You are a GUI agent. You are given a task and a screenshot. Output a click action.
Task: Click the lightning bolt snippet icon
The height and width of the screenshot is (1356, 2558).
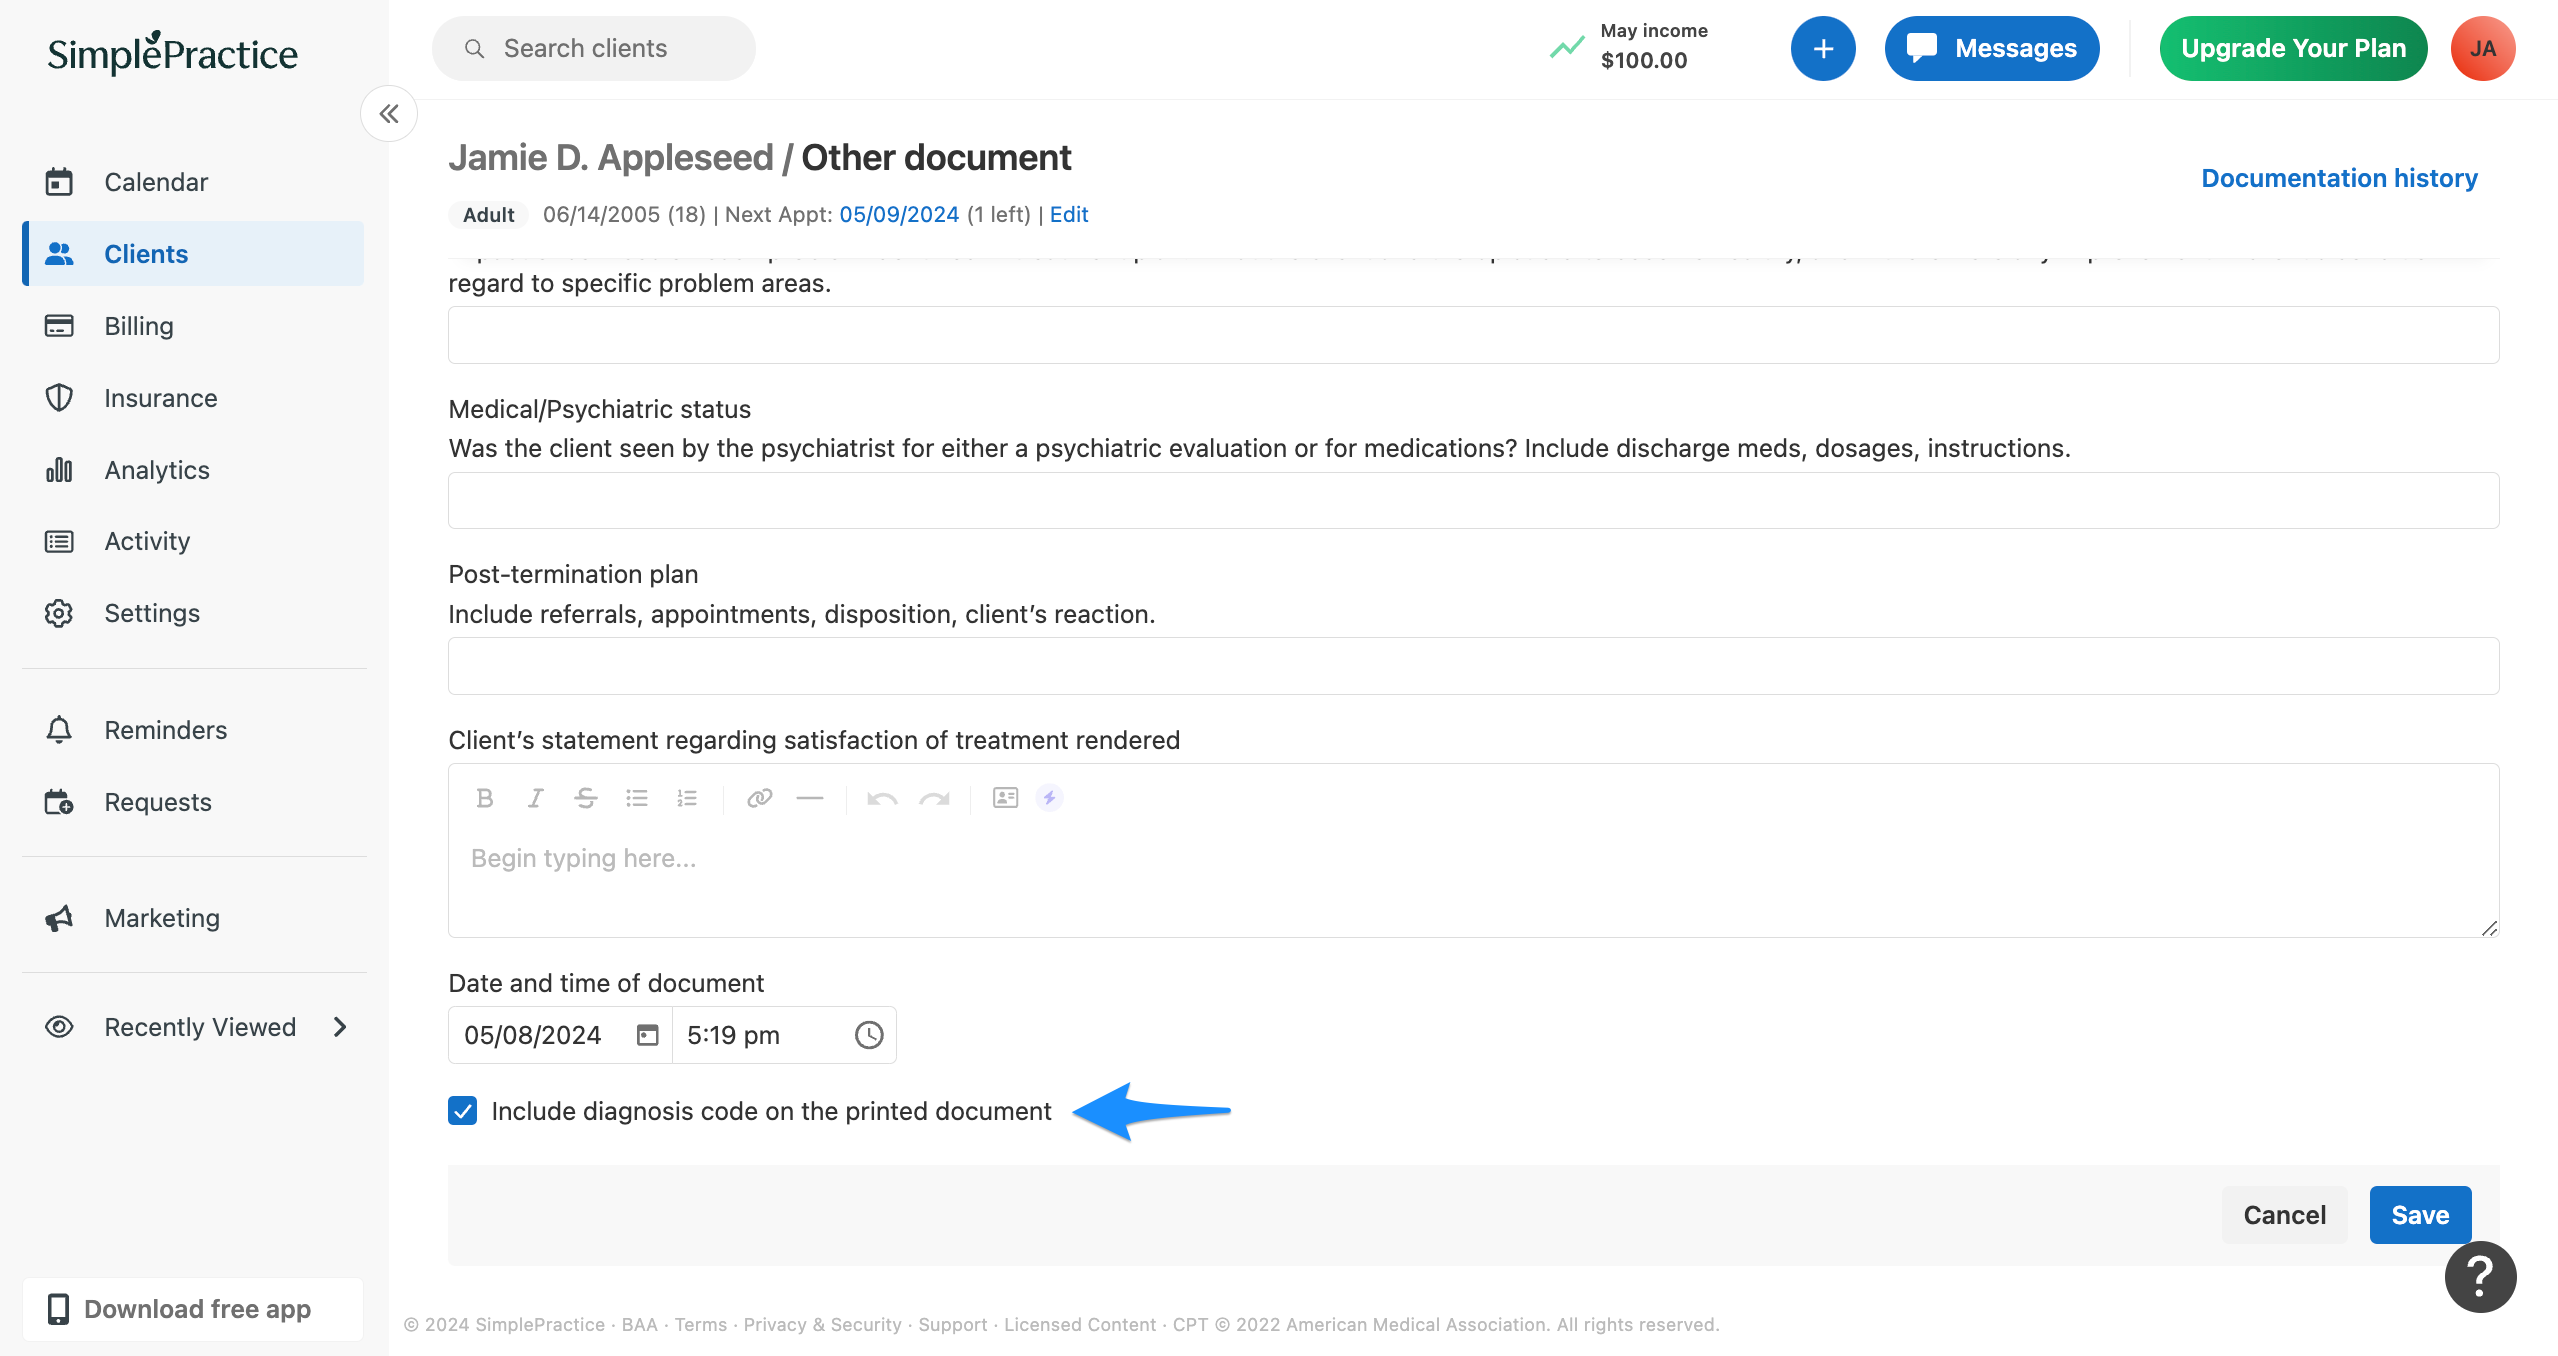click(1049, 797)
